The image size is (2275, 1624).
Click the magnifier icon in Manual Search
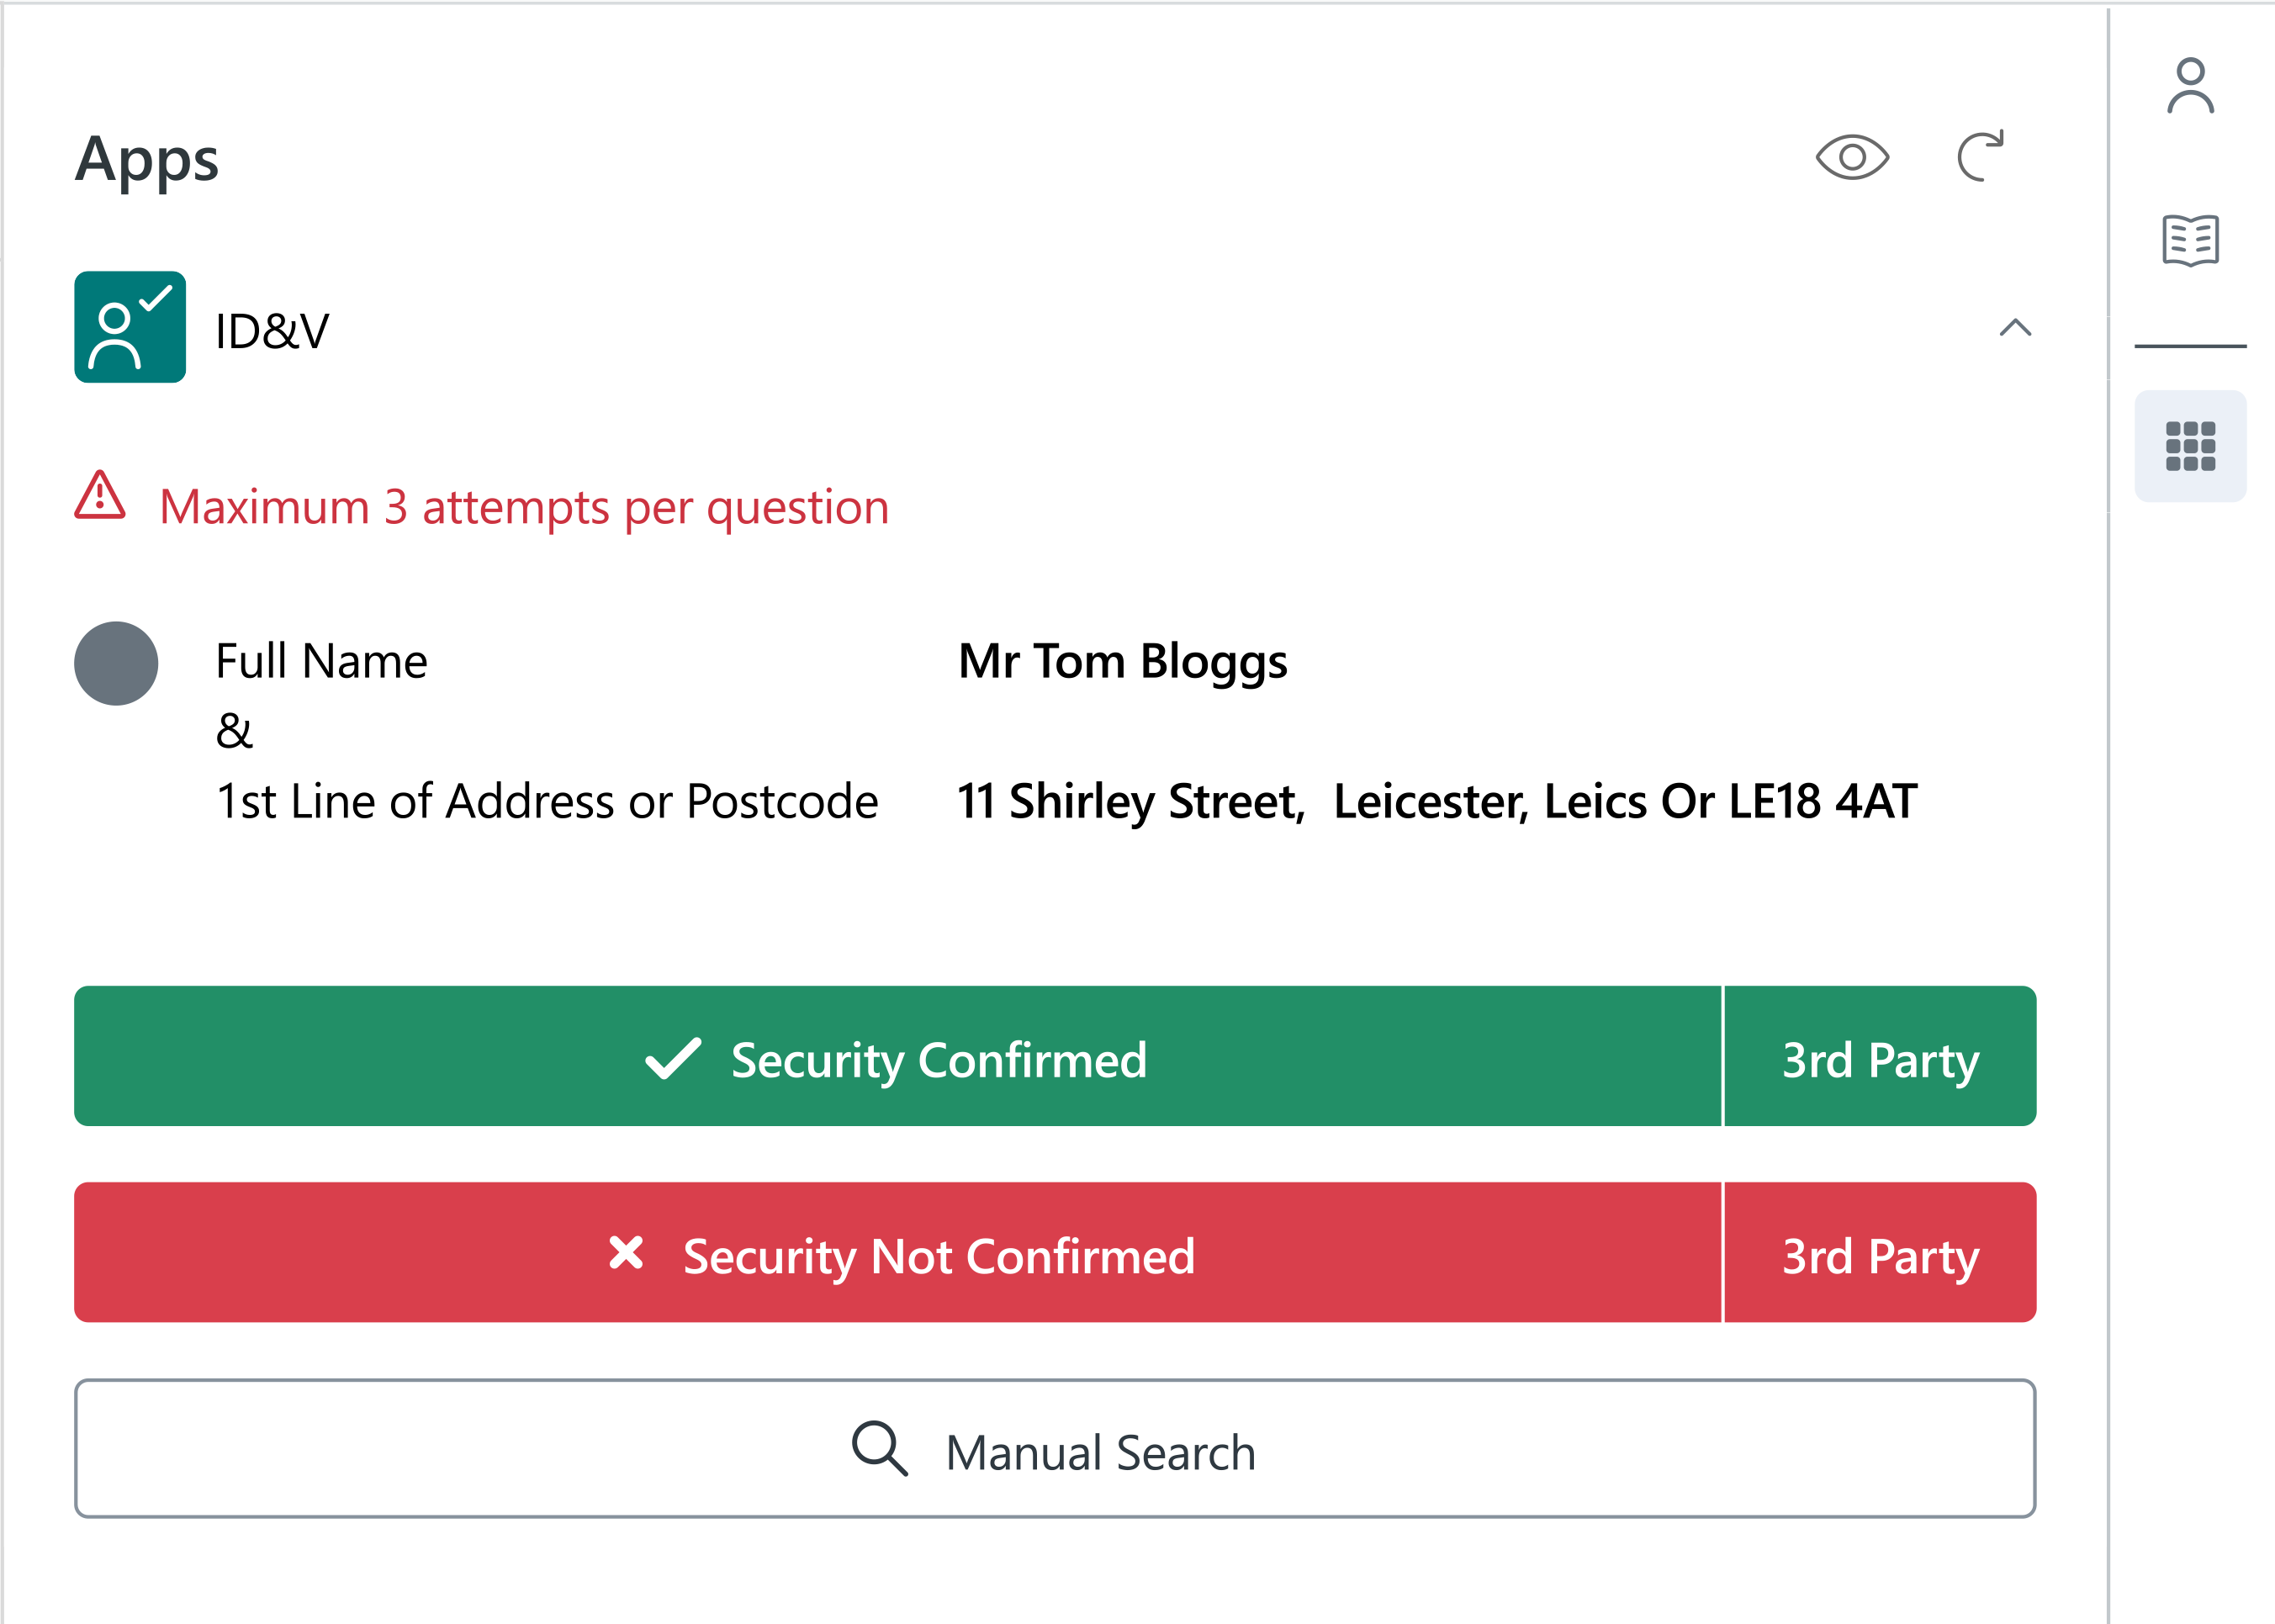879,1448
